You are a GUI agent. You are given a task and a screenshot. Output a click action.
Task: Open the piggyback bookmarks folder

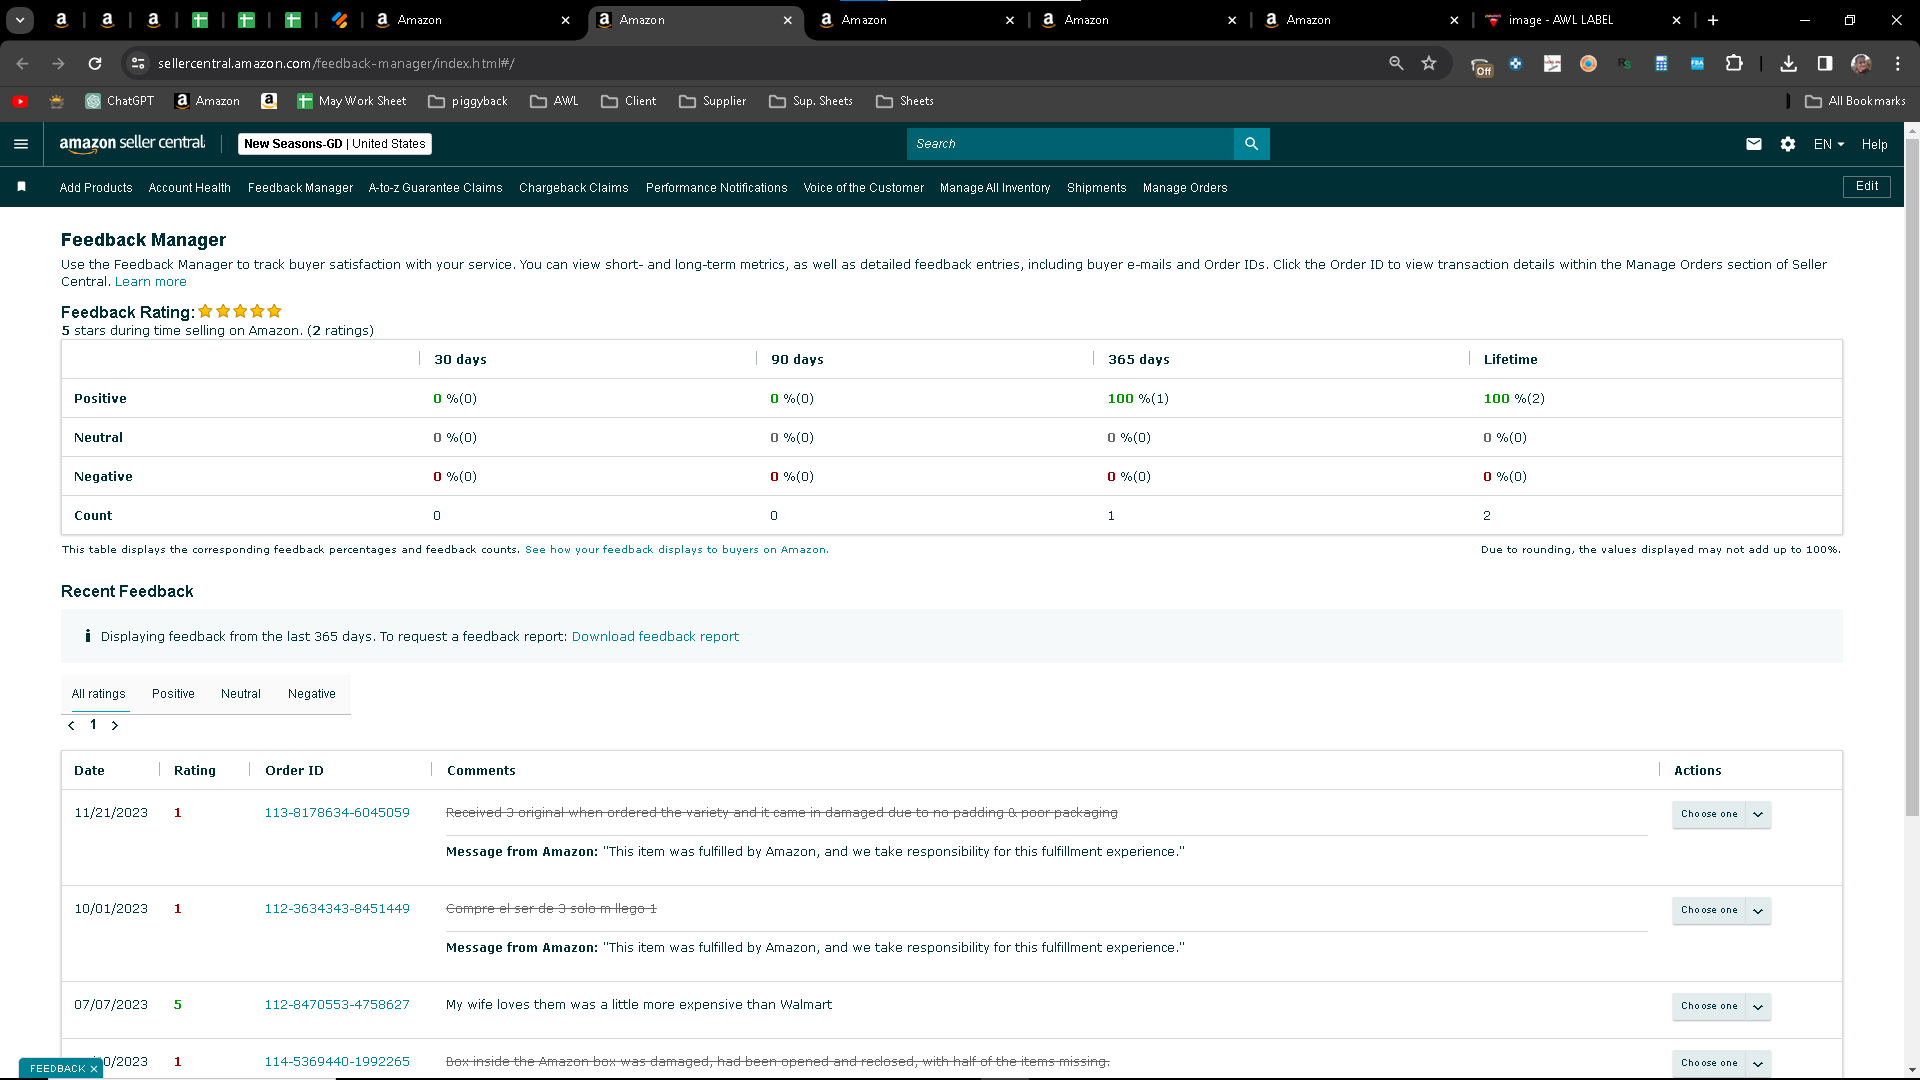coord(468,101)
